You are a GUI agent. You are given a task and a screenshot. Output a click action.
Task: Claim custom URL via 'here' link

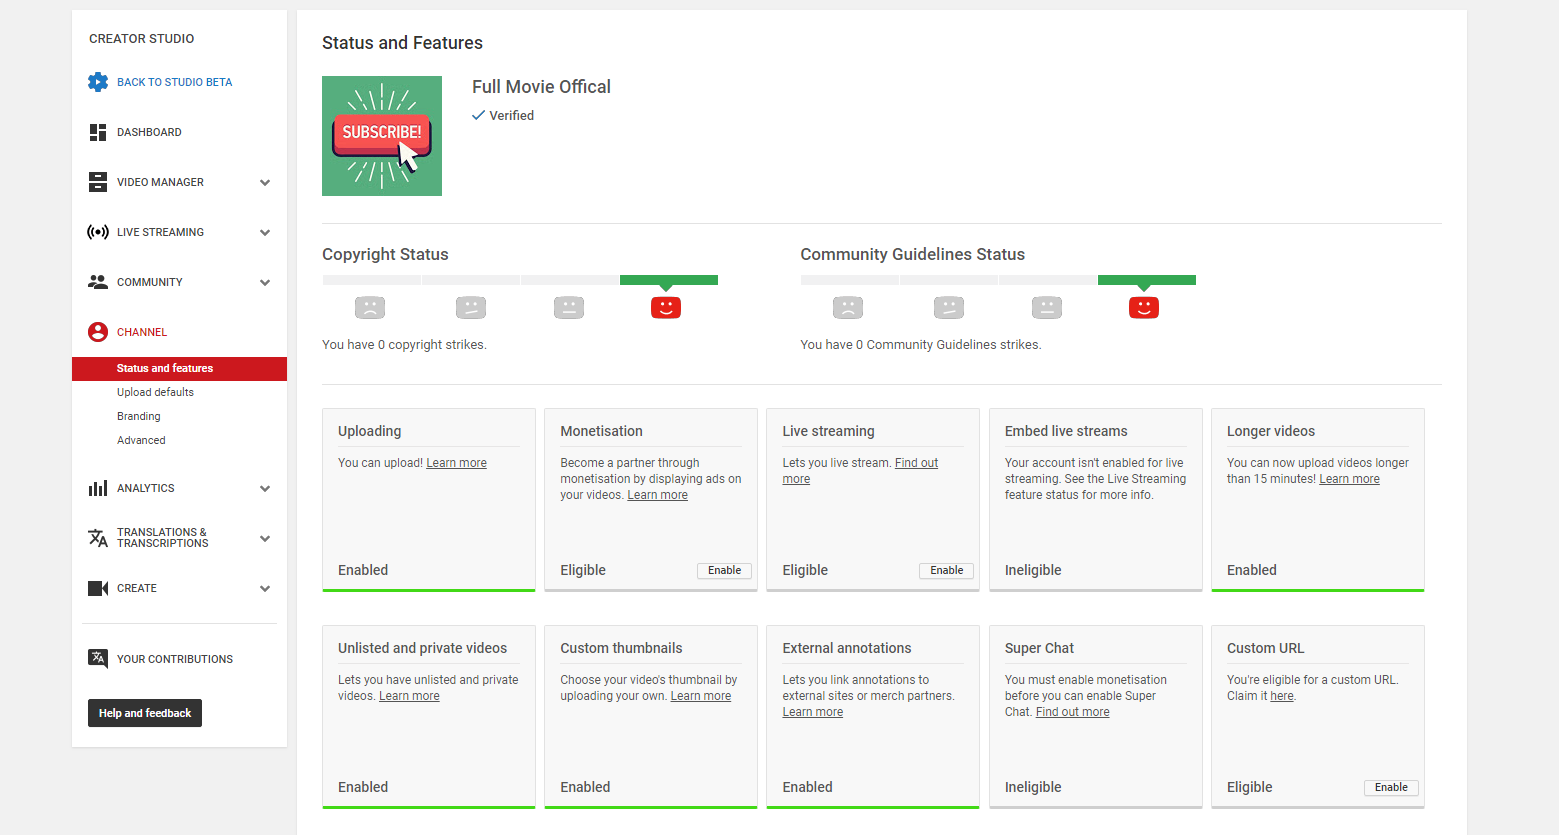click(1282, 696)
